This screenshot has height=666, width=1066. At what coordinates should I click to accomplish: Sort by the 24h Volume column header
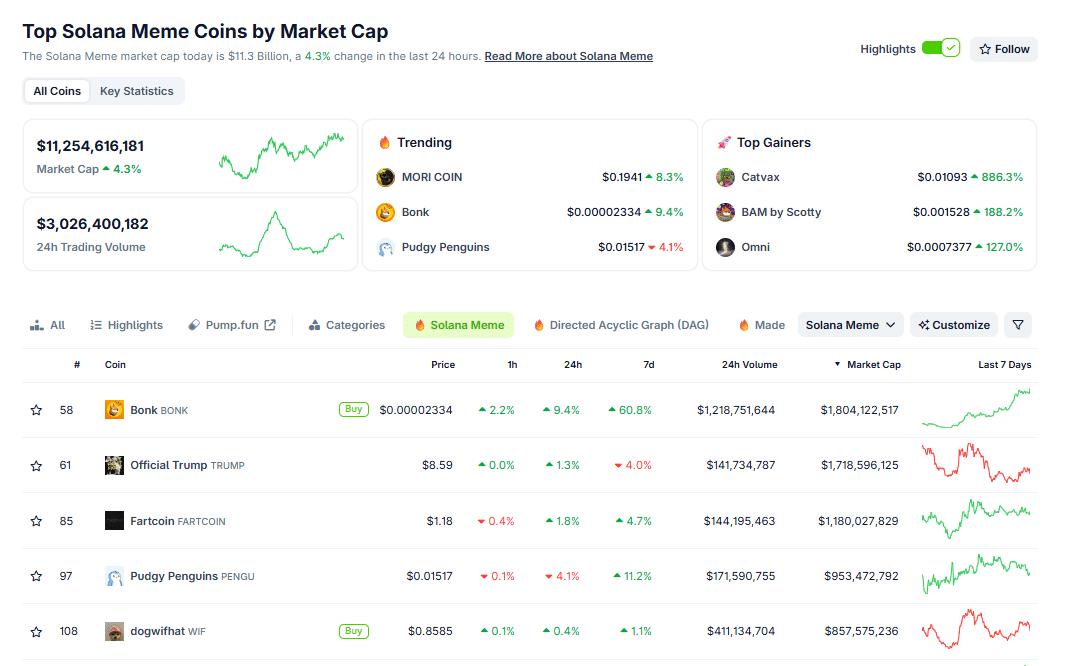(749, 365)
